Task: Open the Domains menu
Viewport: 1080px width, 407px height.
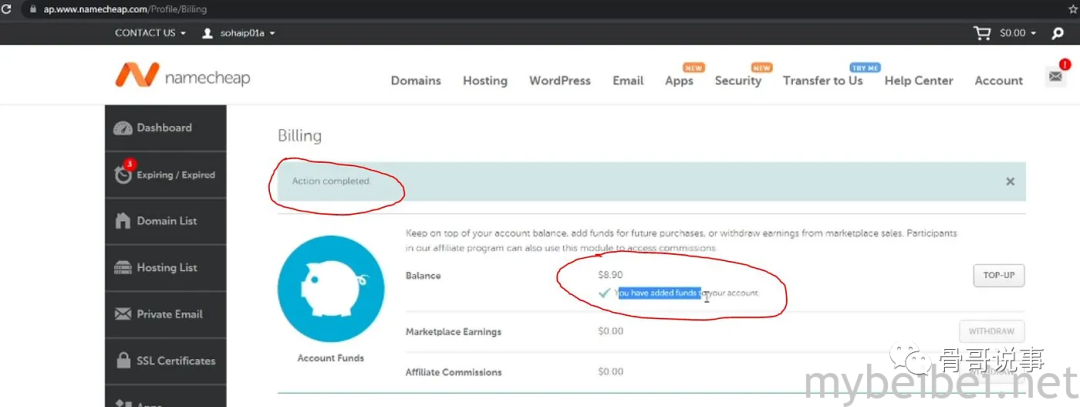Action: 416,81
